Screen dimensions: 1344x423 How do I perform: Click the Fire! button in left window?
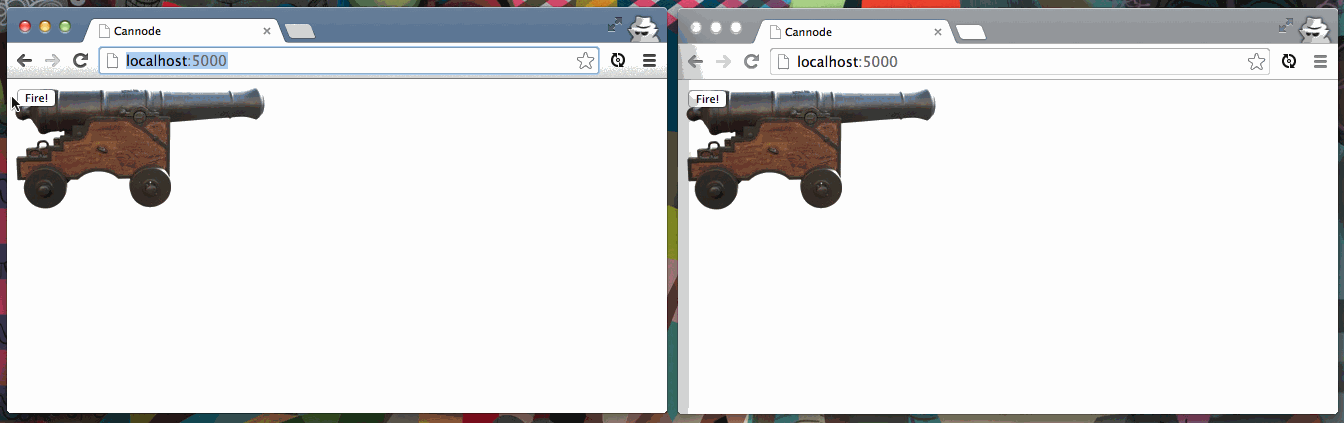[x=37, y=98]
